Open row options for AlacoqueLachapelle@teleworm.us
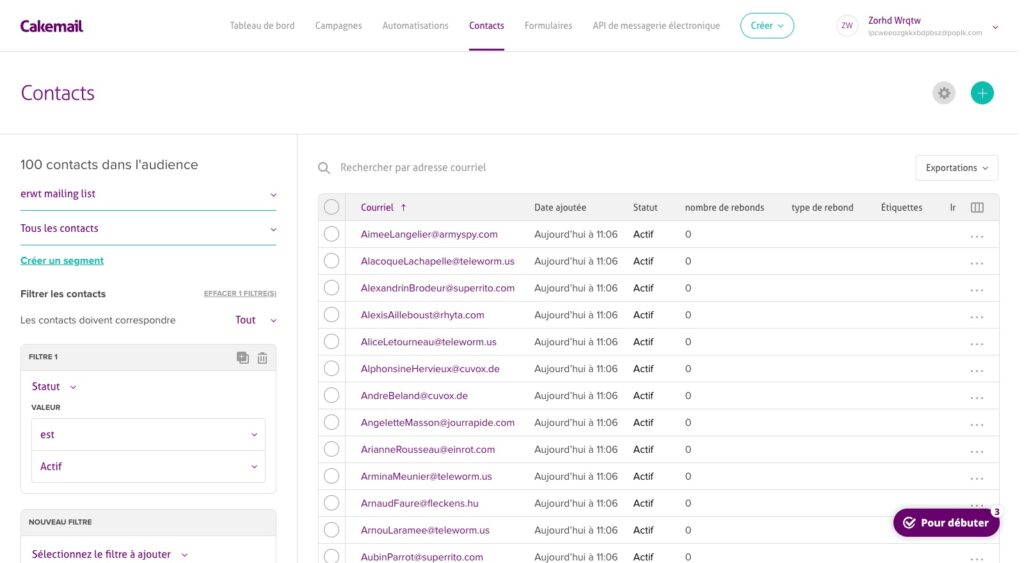 [x=976, y=262]
